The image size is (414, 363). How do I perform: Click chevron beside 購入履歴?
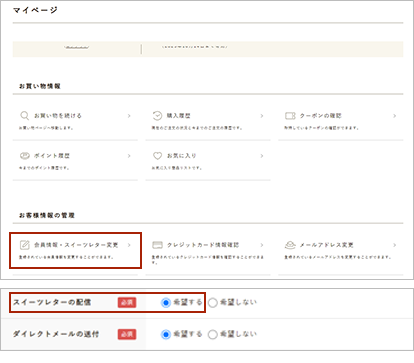click(262, 116)
